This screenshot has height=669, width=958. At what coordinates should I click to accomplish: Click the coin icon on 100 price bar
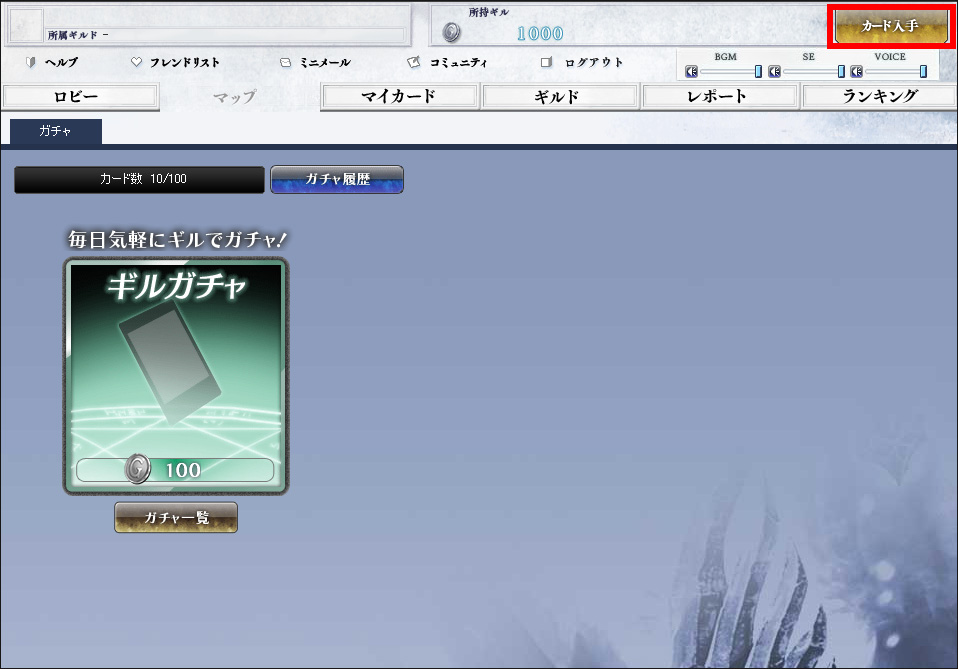point(137,469)
